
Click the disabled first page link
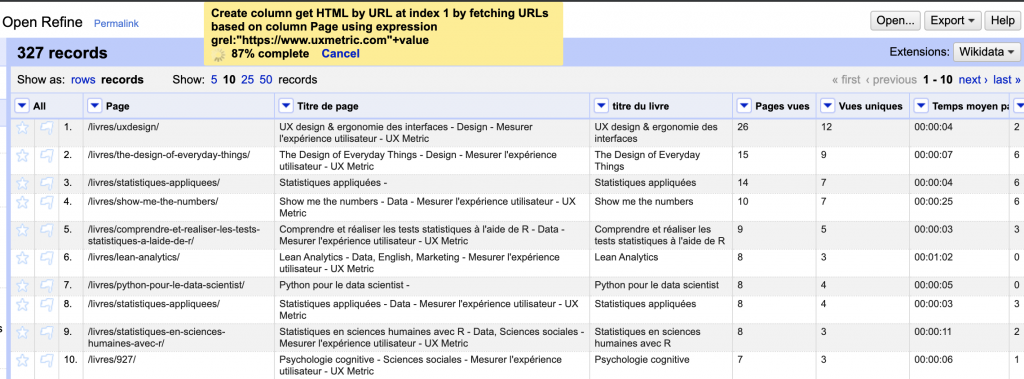click(x=846, y=80)
